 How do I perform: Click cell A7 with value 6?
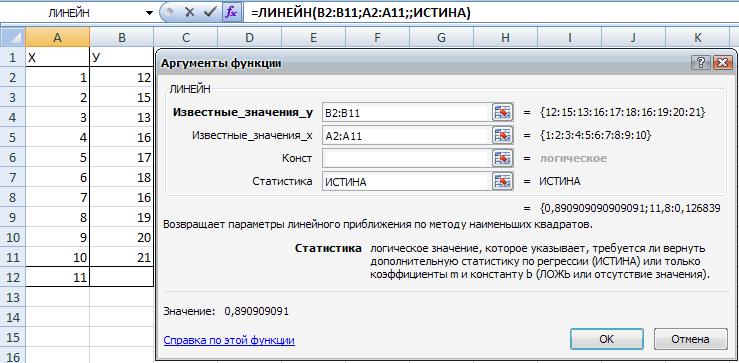click(x=57, y=177)
